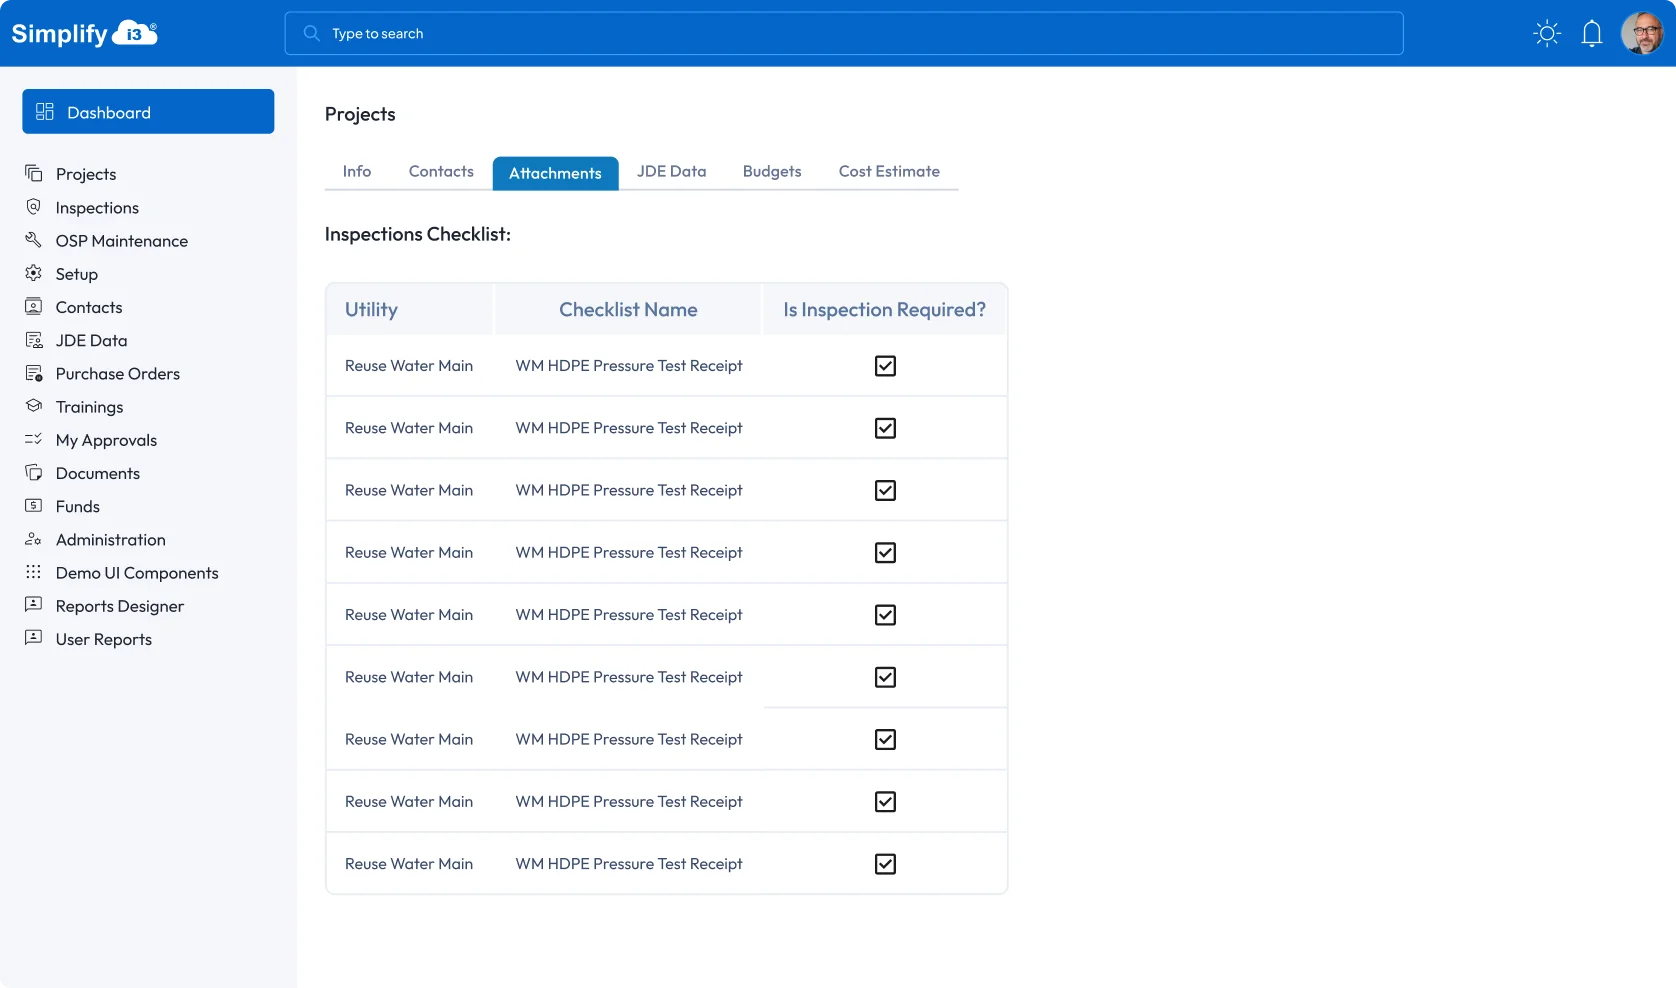Viewport: 1676px width, 988px height.
Task: Open My Approvals from the sidebar
Action: 106,440
